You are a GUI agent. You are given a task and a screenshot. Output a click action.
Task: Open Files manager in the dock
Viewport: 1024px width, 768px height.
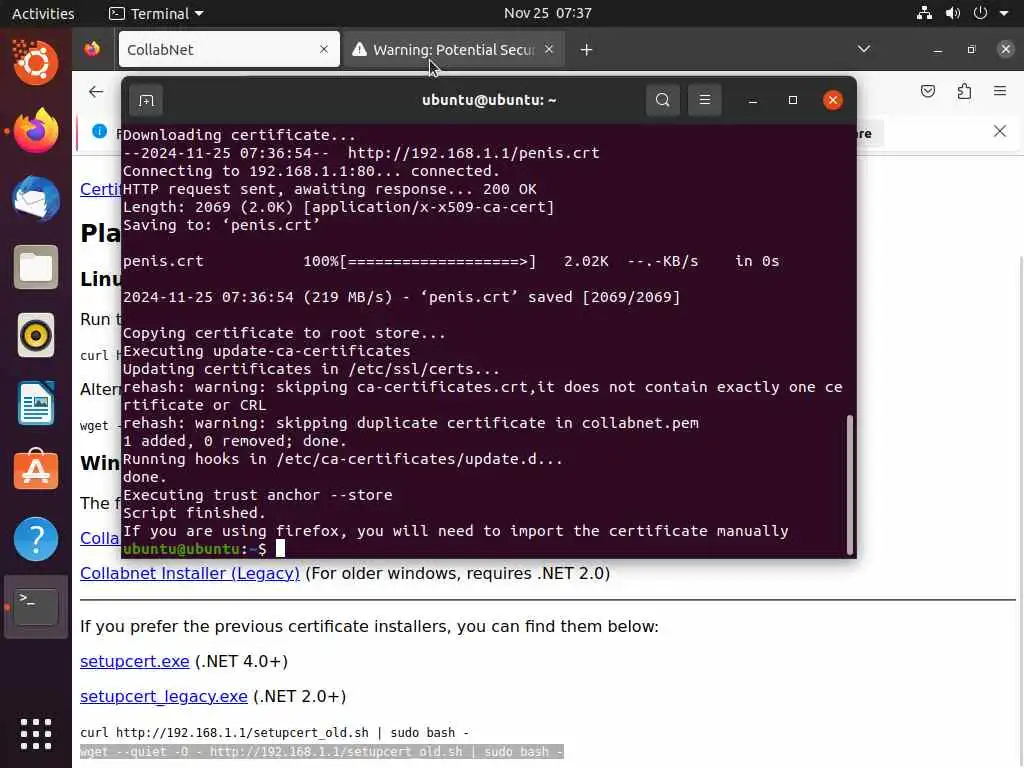[x=36, y=267]
